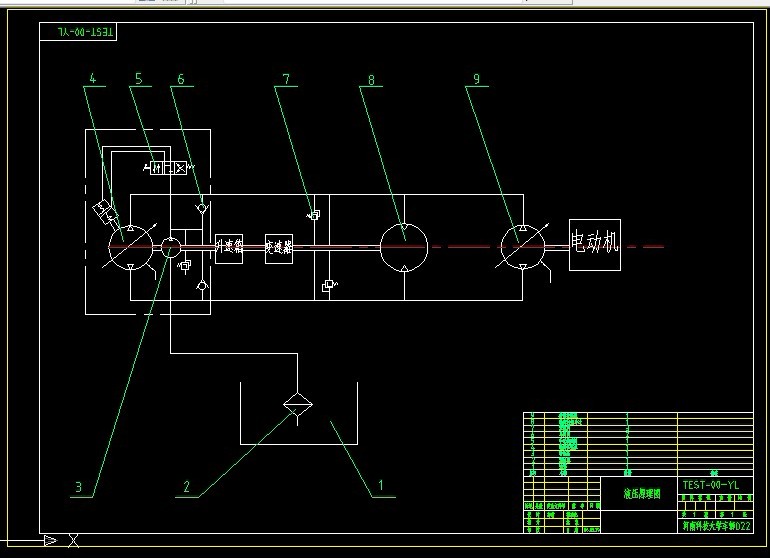Select callout number 7

[x=286, y=79]
